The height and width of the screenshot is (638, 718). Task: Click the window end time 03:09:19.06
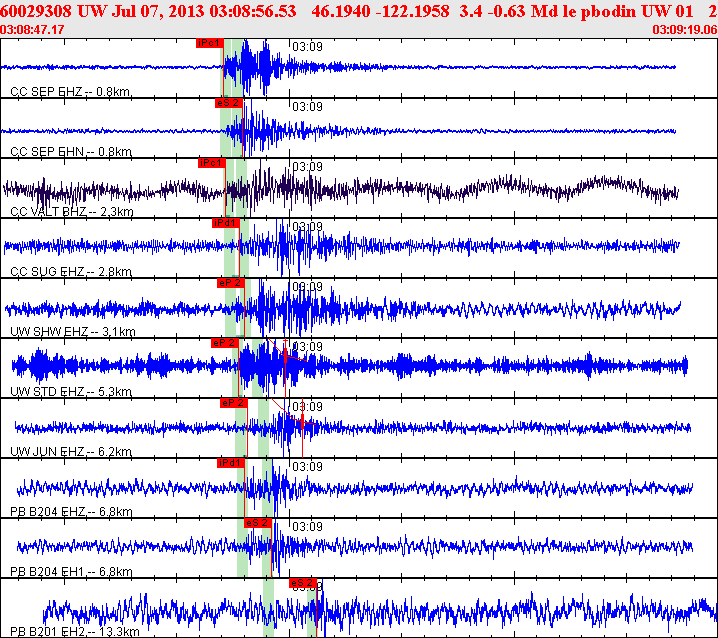[x=685, y=30]
